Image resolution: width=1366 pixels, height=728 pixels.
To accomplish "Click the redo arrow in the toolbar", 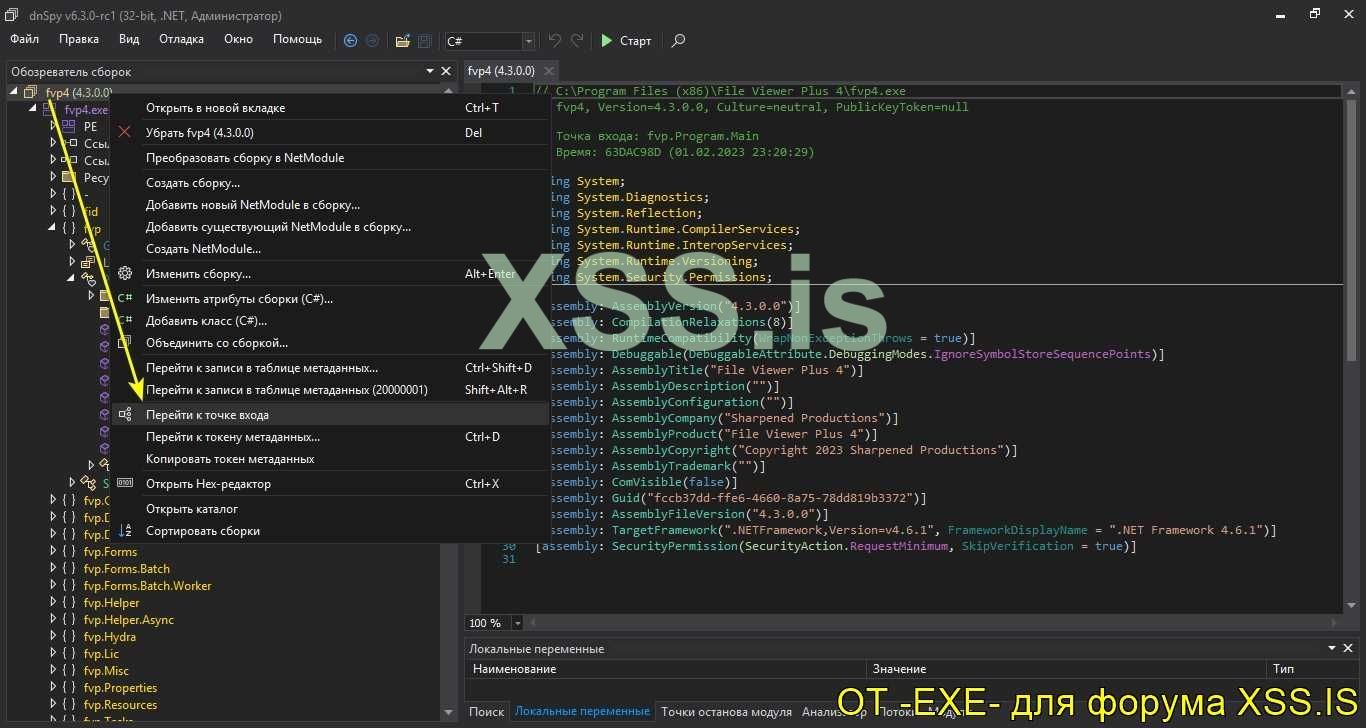I will 577,41.
